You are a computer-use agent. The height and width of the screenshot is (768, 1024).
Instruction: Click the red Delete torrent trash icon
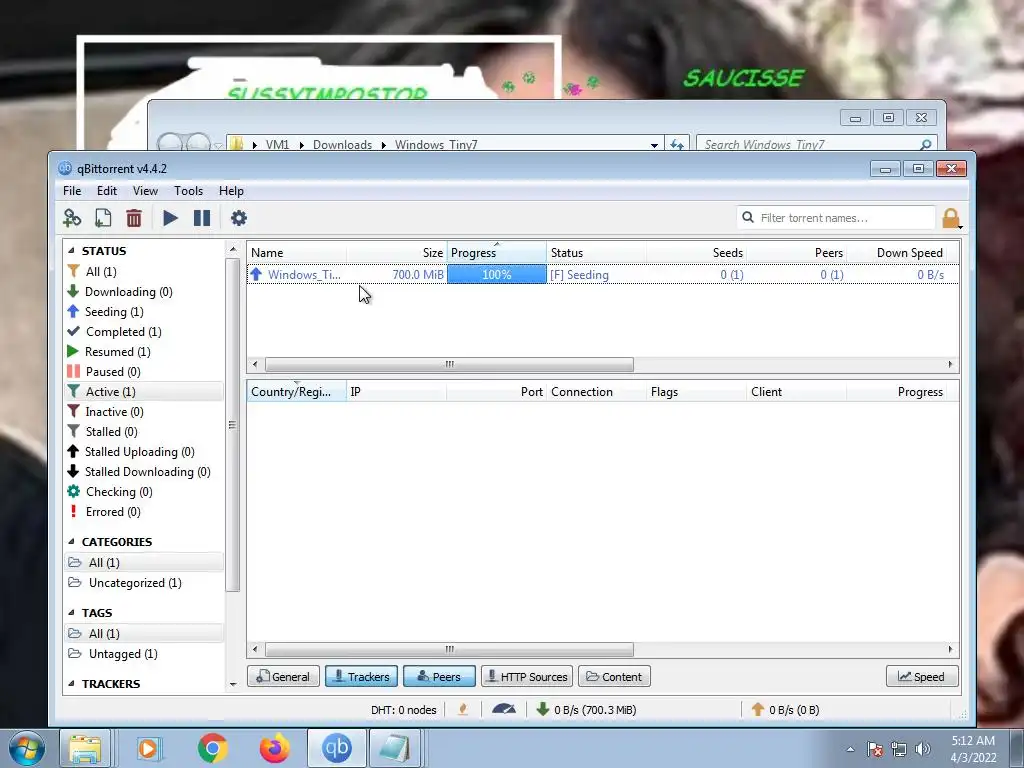134,218
